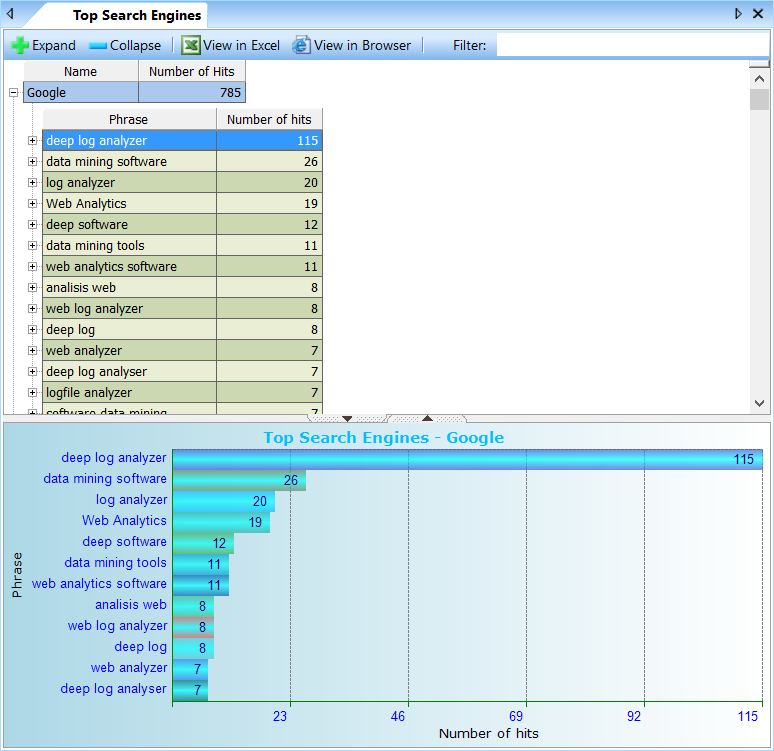
Task: Click the 26 hits table cell
Action: pyautogui.click(x=270, y=161)
